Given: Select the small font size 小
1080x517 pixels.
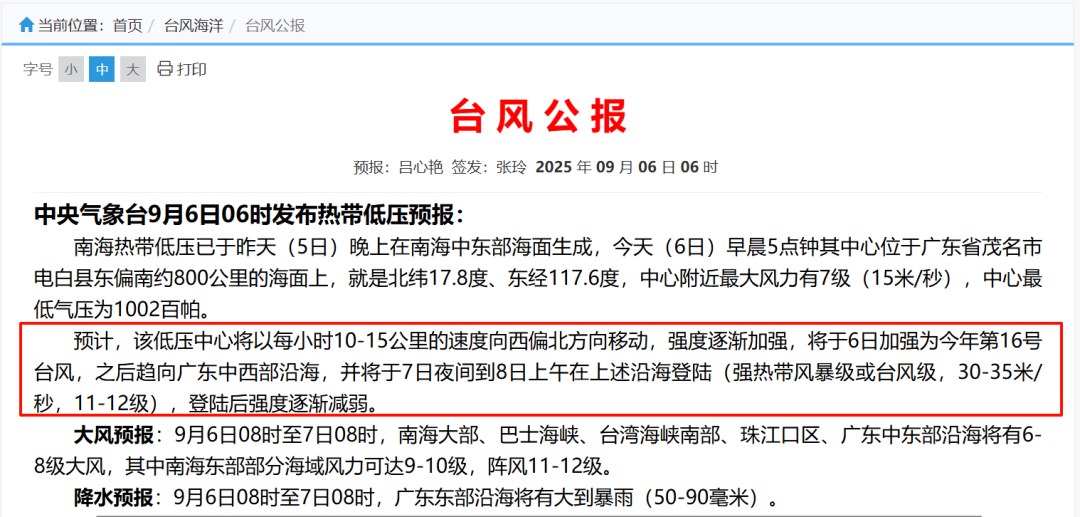Looking at the screenshot, I should [x=71, y=69].
